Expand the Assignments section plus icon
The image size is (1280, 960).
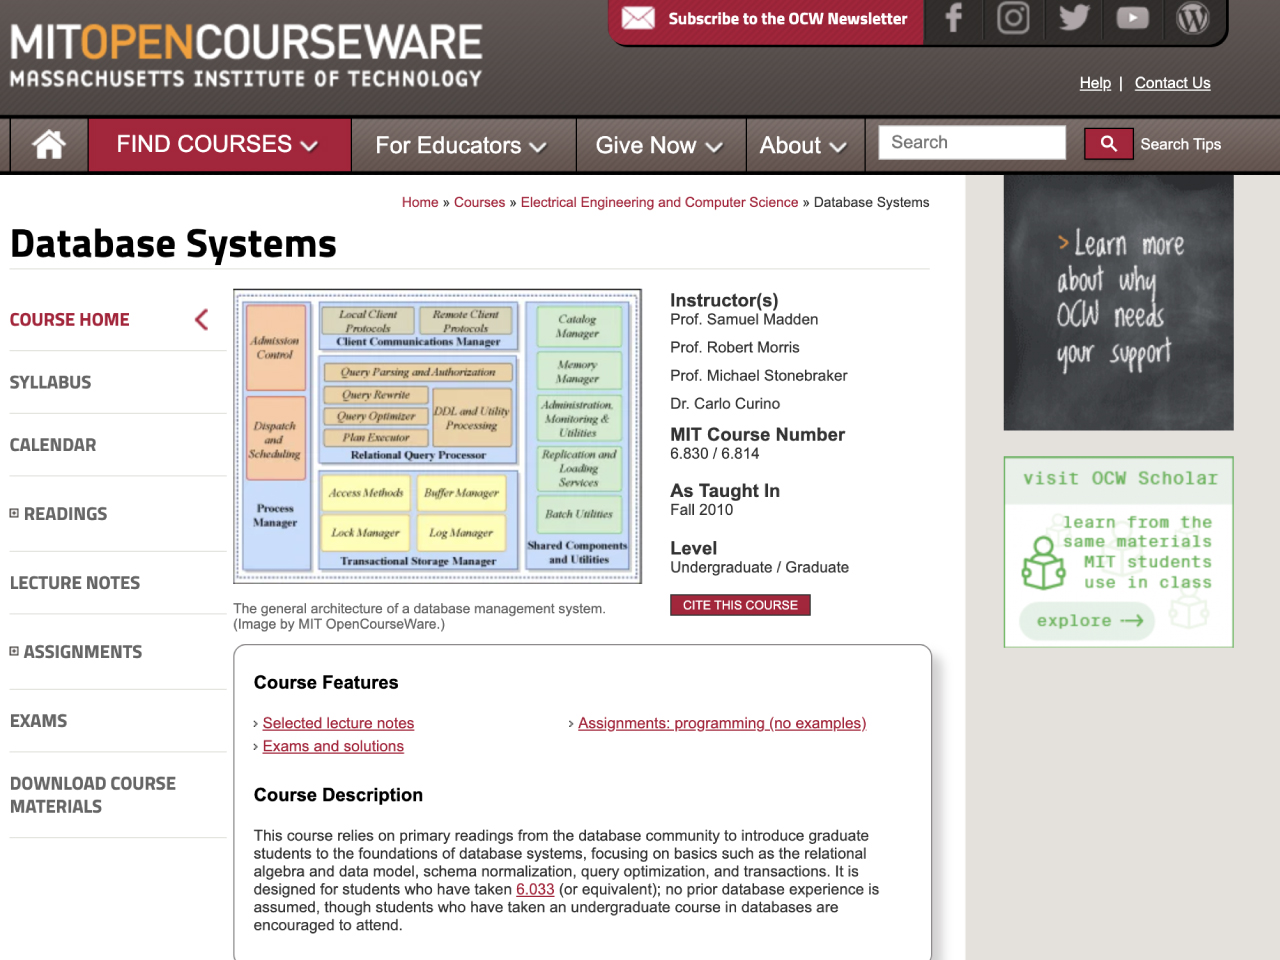pyautogui.click(x=14, y=651)
